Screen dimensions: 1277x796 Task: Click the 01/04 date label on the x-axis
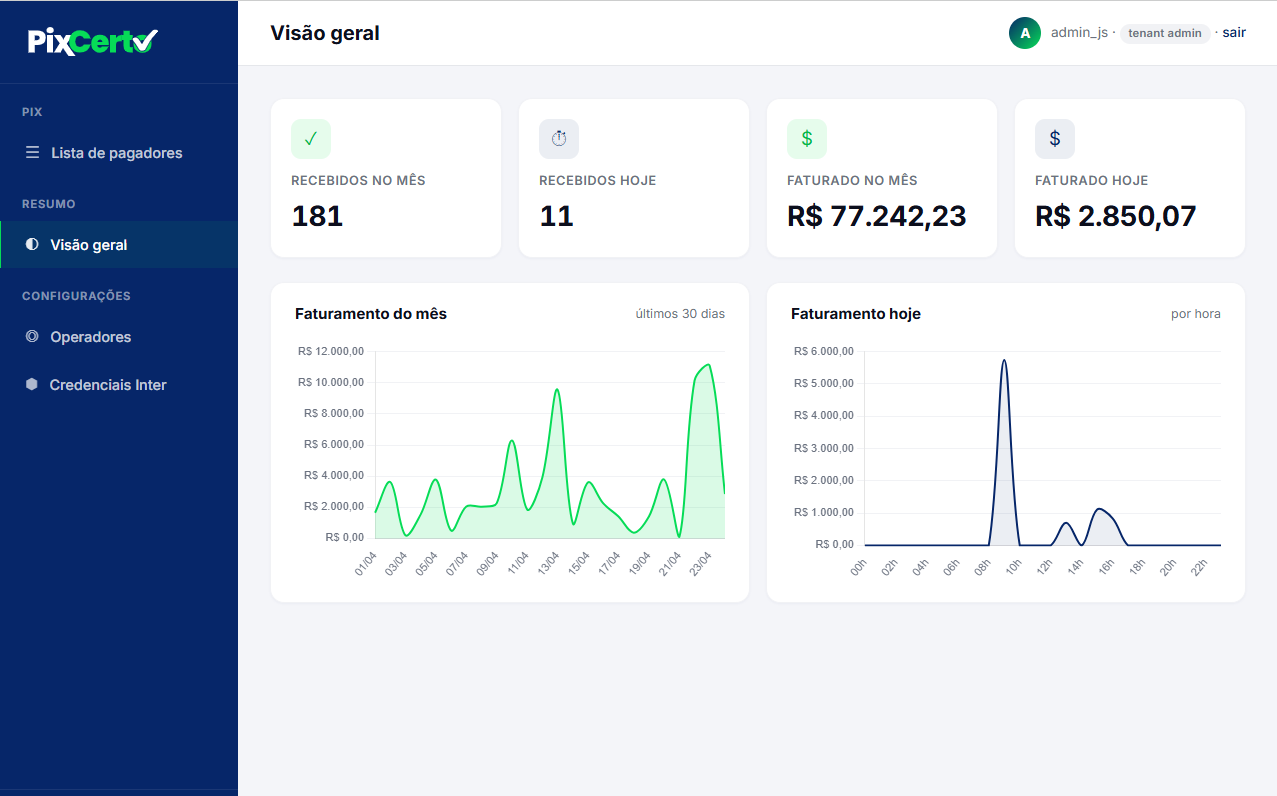click(365, 564)
